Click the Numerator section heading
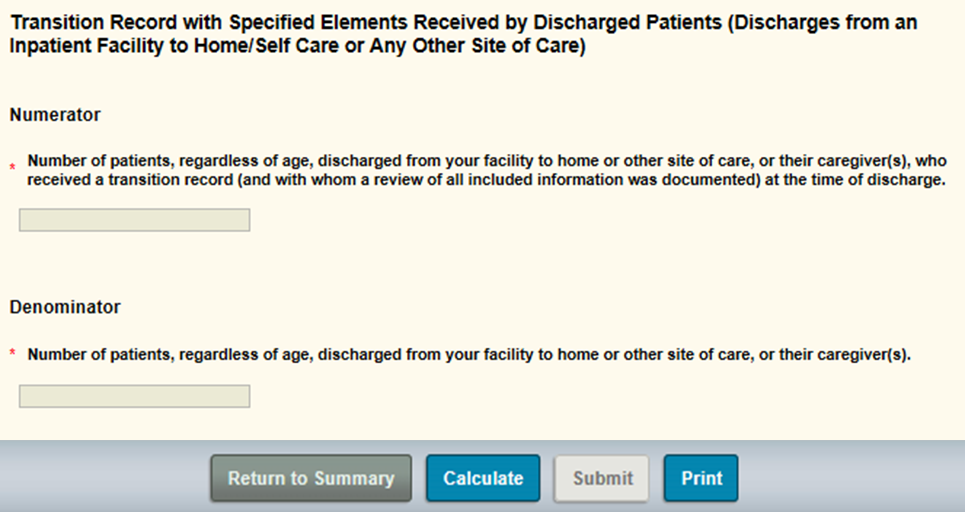Image resolution: width=965 pixels, height=512 pixels. (55, 115)
